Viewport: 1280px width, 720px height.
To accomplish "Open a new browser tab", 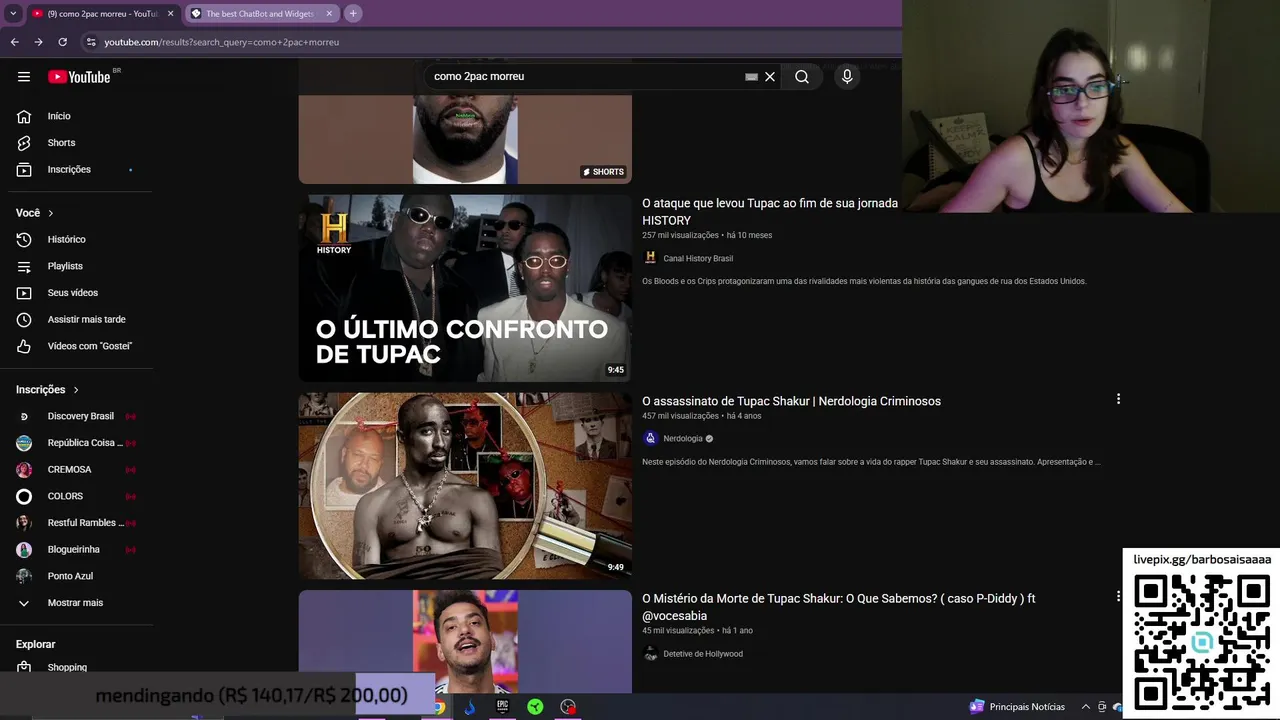I will click(x=353, y=13).
